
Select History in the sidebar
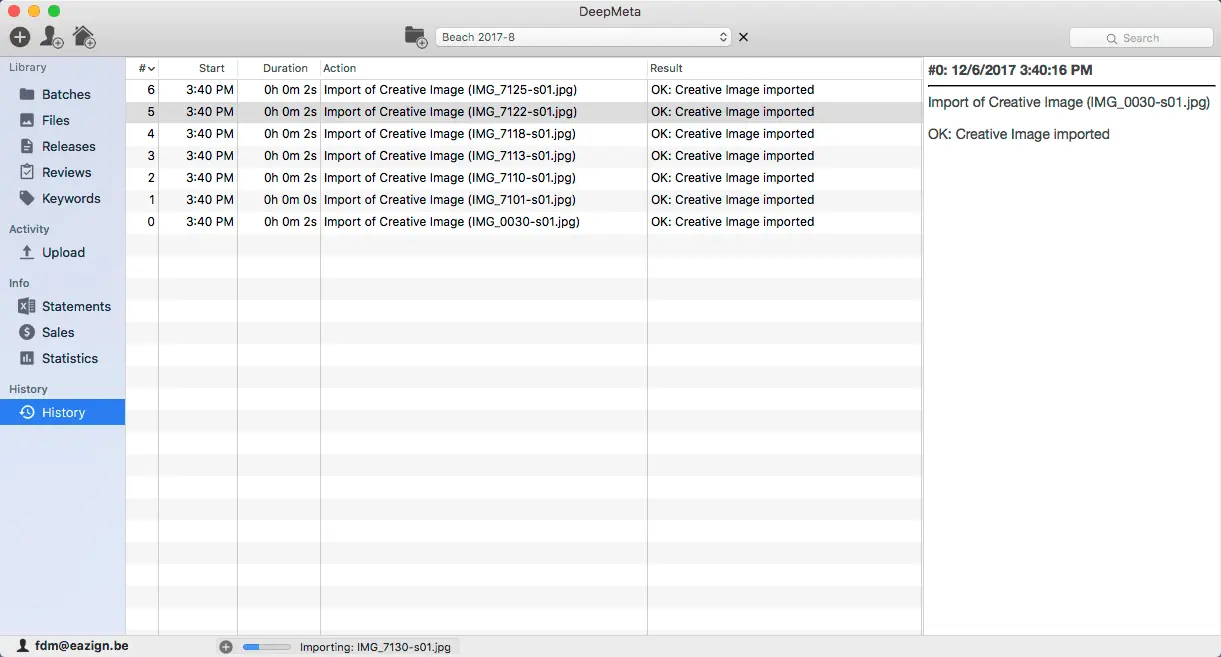(x=62, y=412)
